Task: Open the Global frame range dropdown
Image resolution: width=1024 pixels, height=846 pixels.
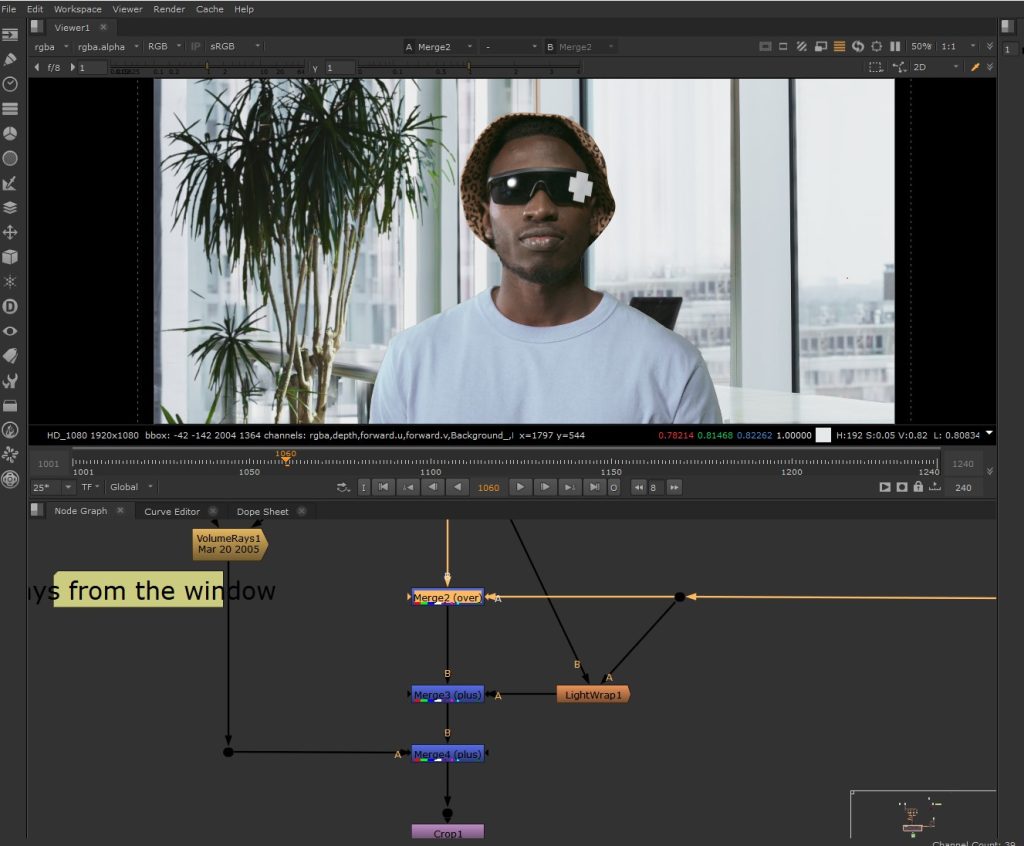Action: coord(131,487)
